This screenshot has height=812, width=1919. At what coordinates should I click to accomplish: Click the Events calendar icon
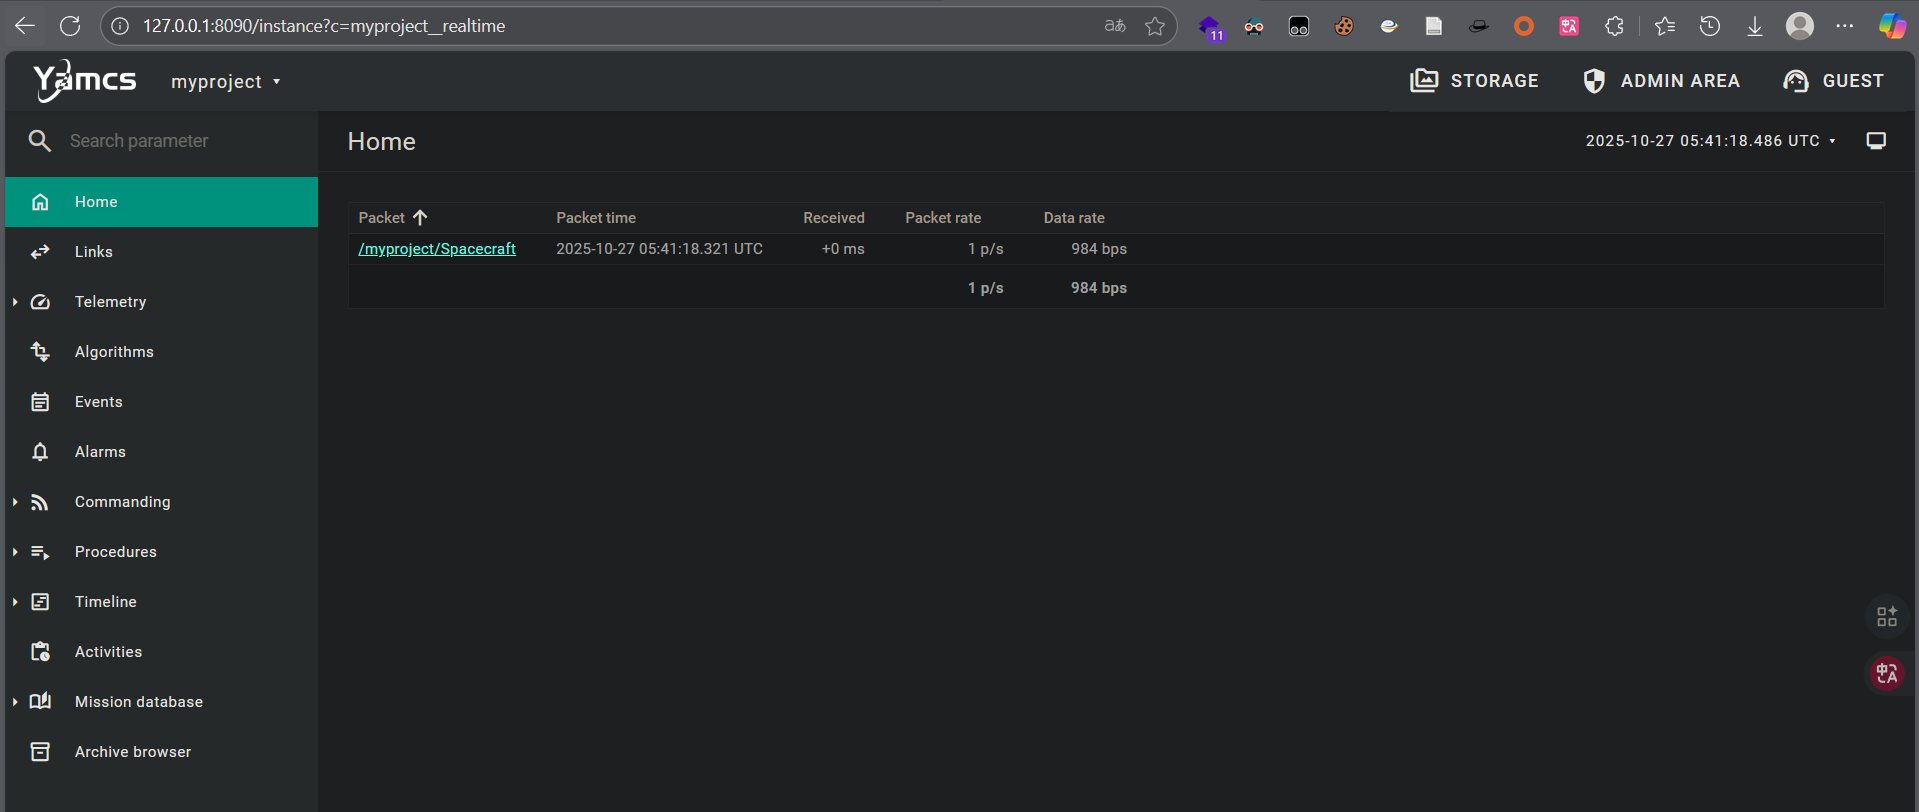pos(40,402)
